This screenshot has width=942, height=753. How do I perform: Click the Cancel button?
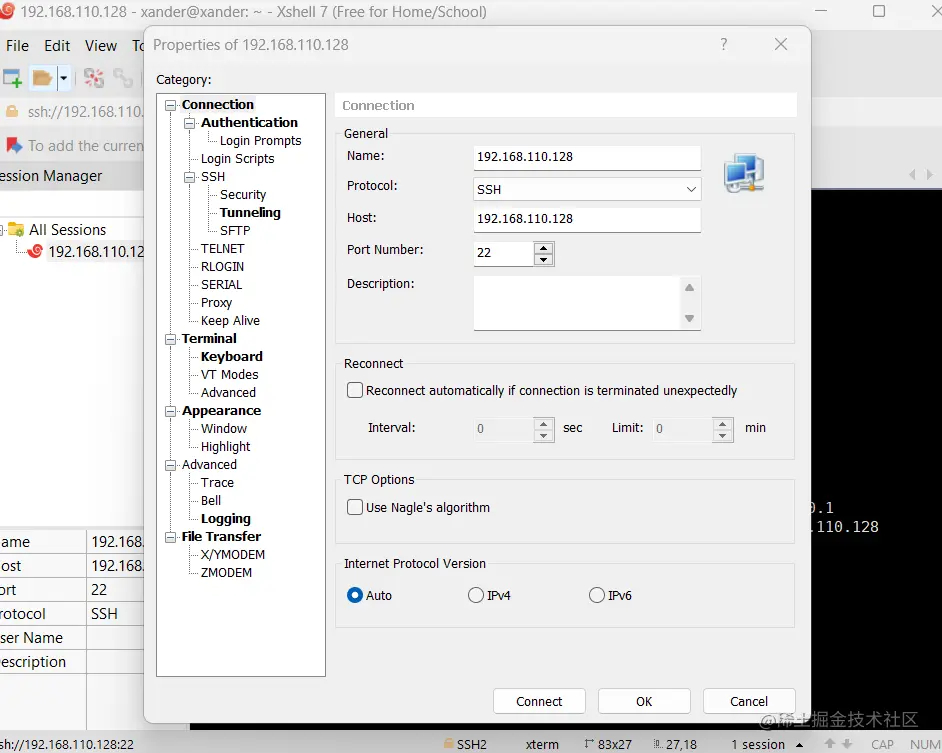click(x=749, y=701)
